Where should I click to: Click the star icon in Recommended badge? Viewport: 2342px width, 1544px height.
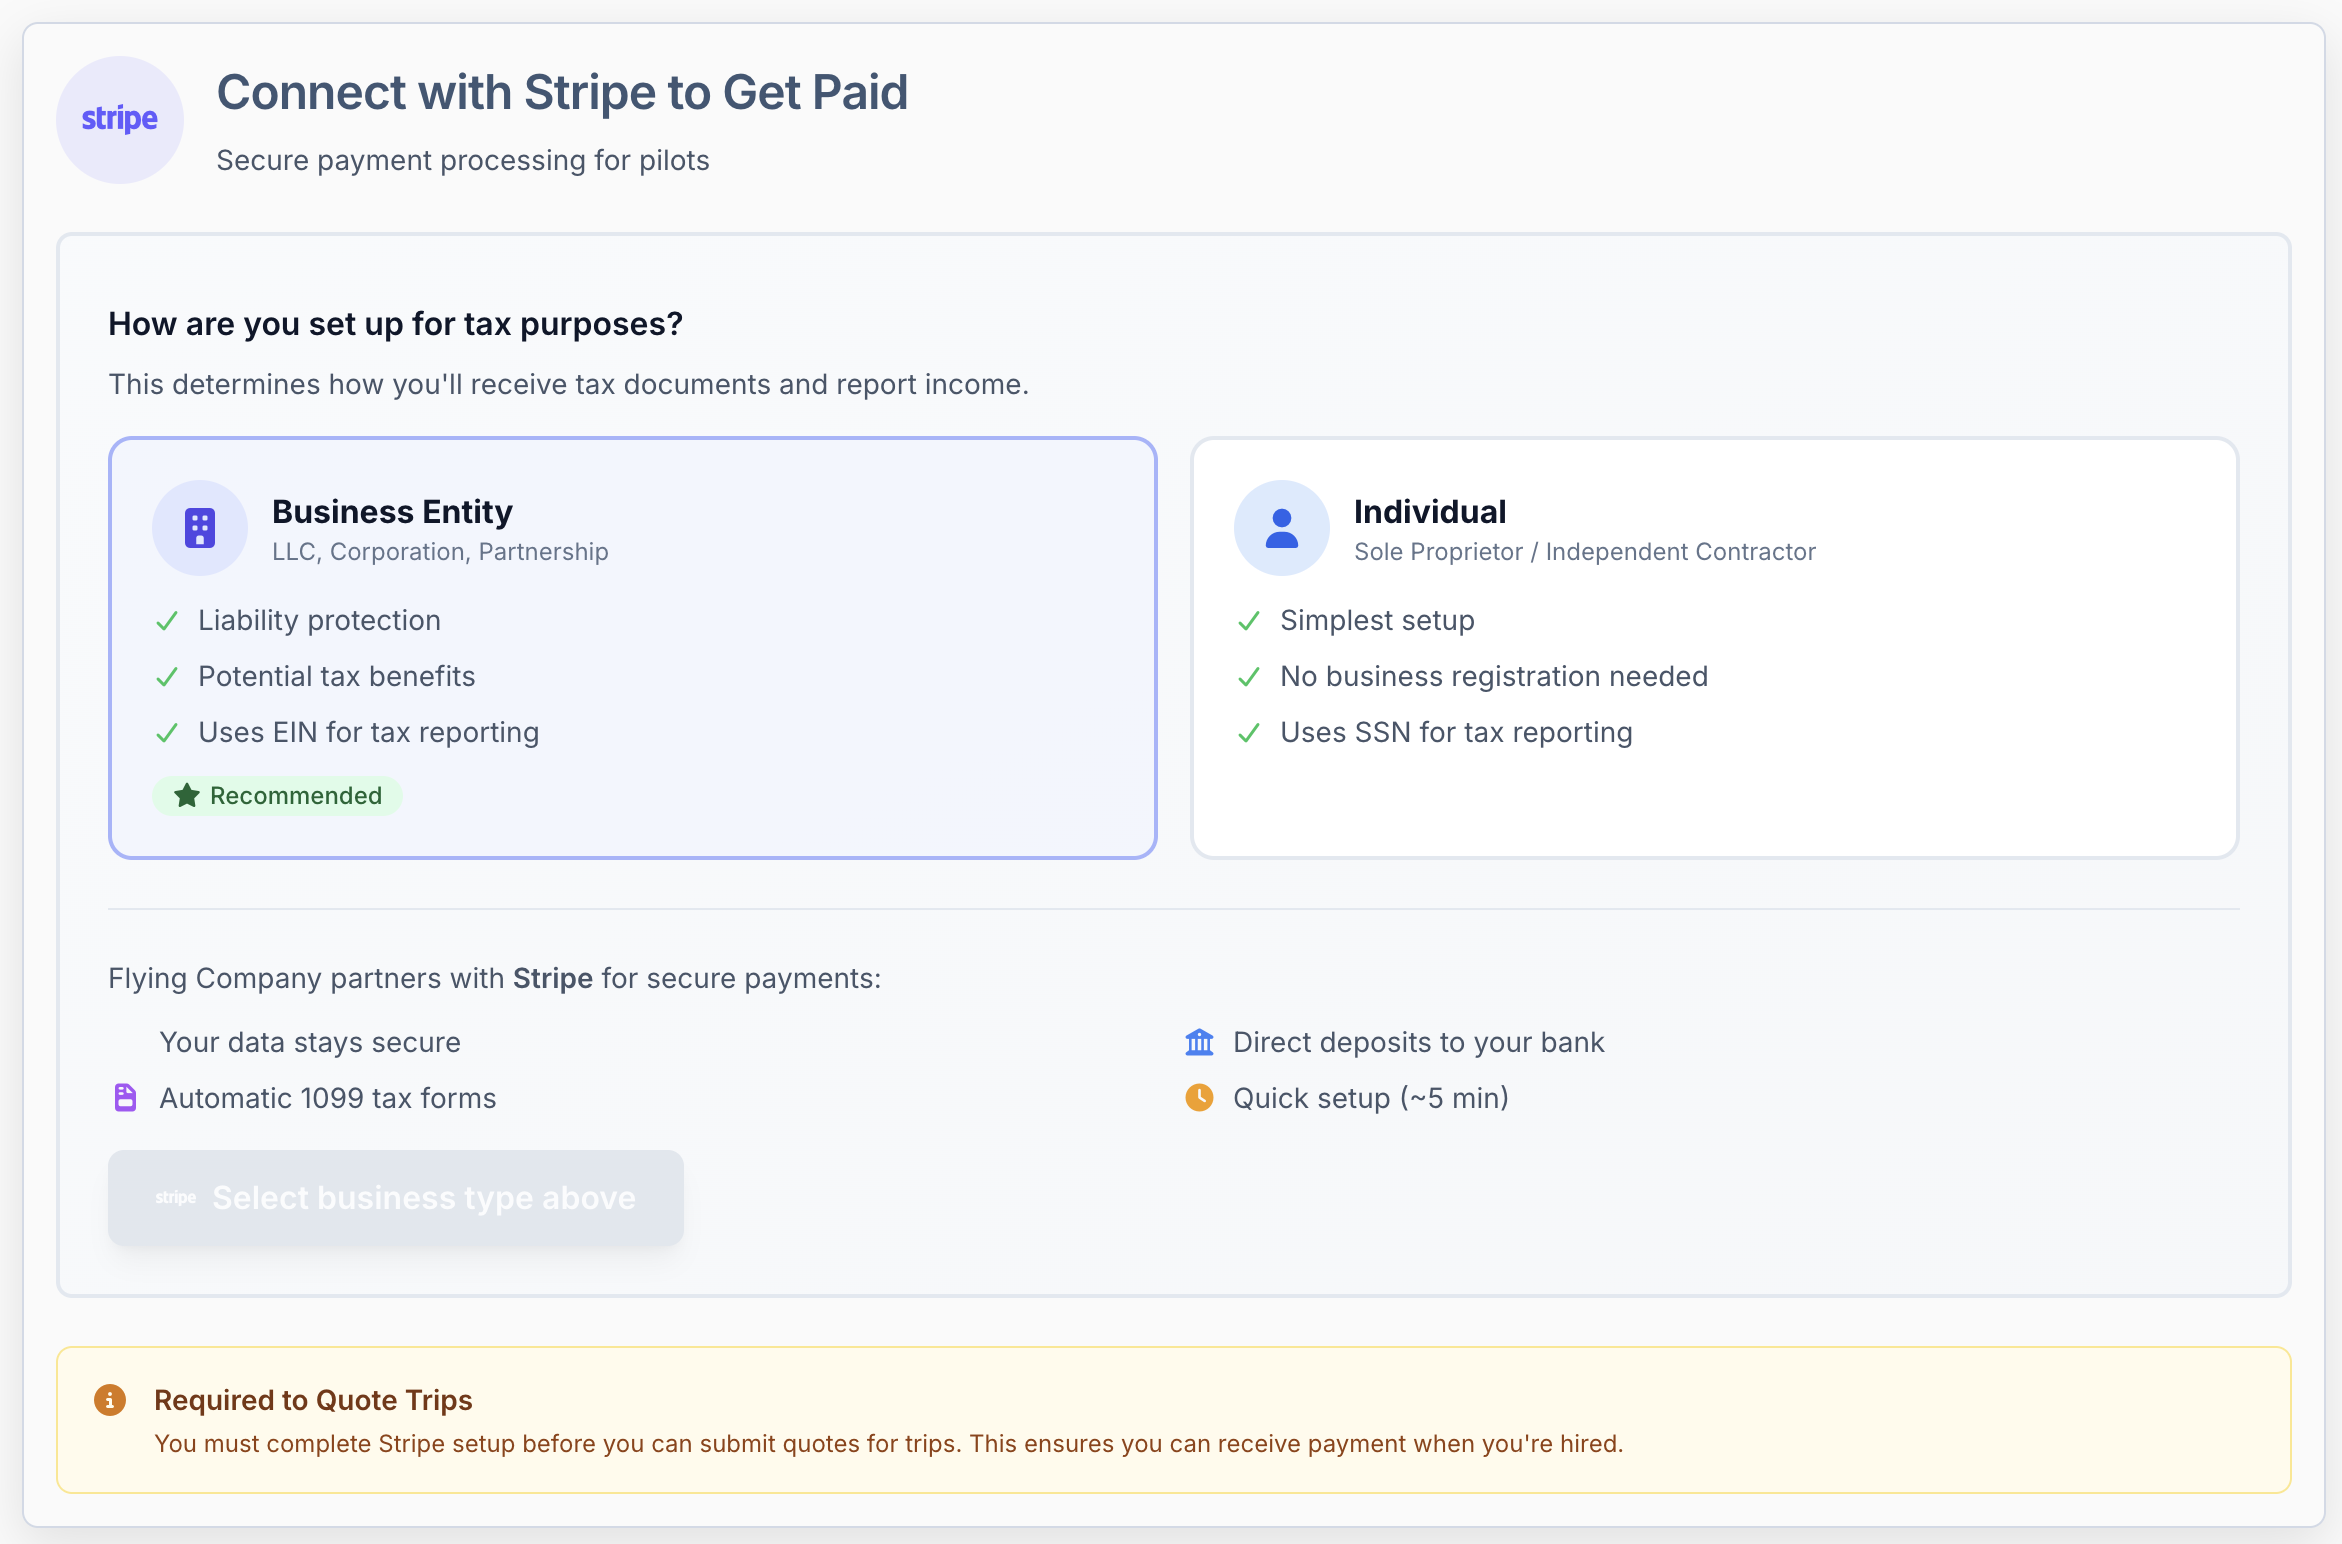click(x=187, y=796)
